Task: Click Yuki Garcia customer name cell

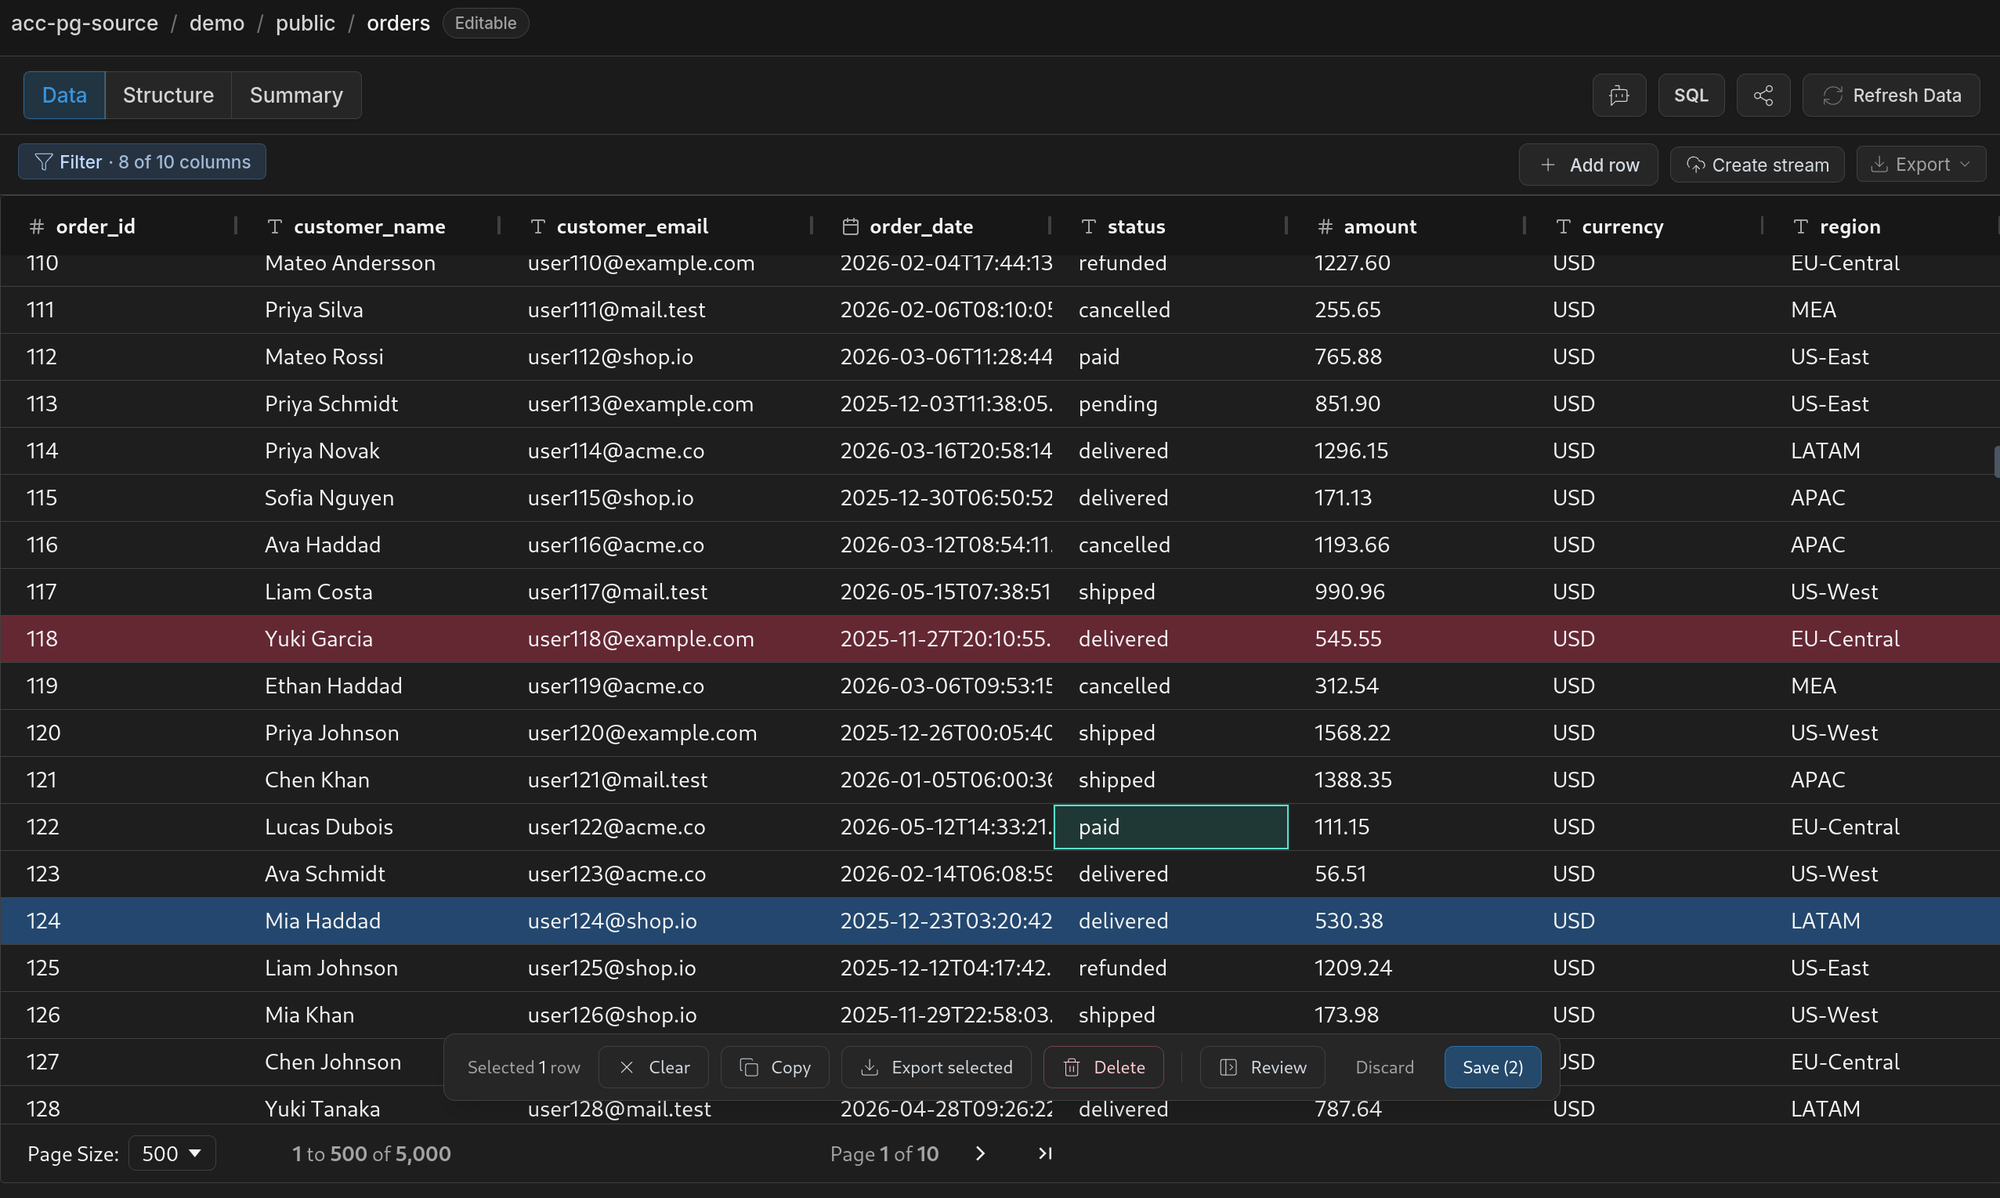Action: click(319, 639)
